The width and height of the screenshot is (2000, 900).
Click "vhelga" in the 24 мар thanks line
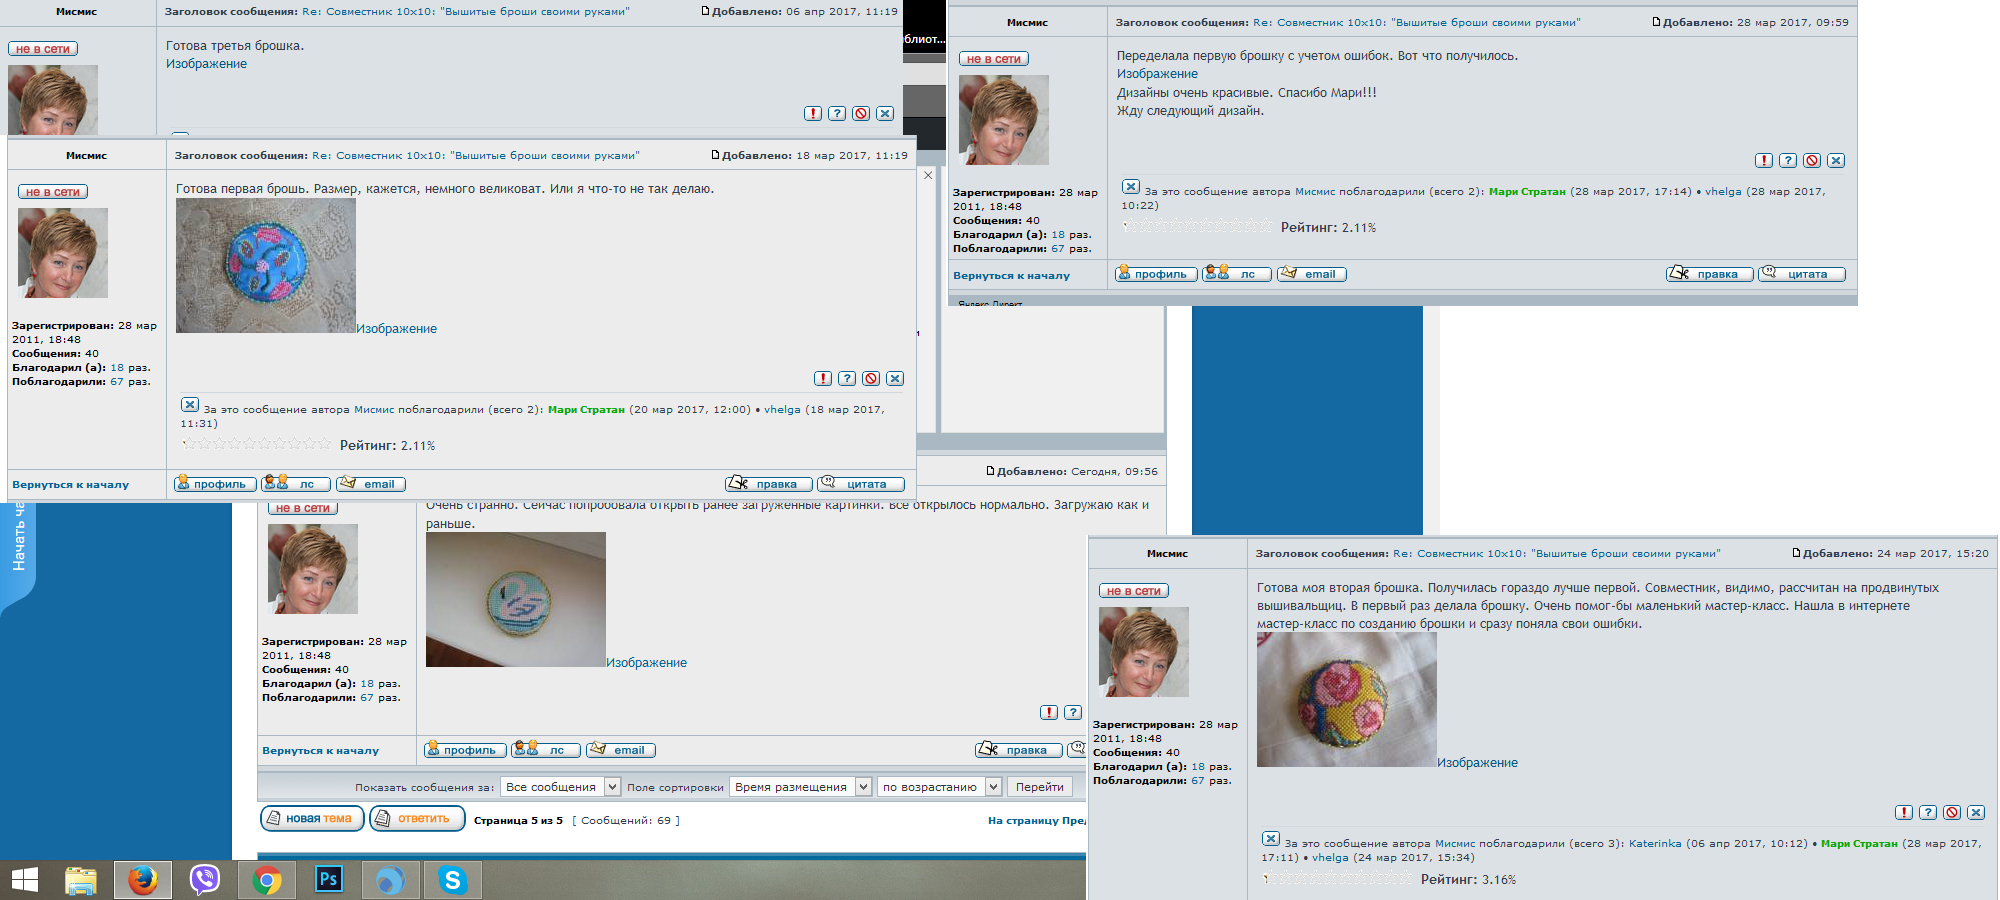click(1330, 858)
